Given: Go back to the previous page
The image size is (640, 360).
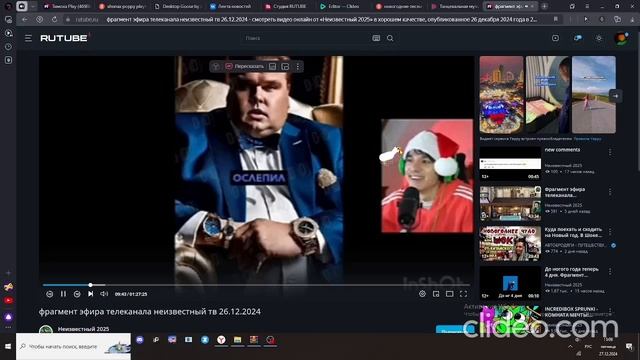Looking at the screenshot, I should point(25,20).
